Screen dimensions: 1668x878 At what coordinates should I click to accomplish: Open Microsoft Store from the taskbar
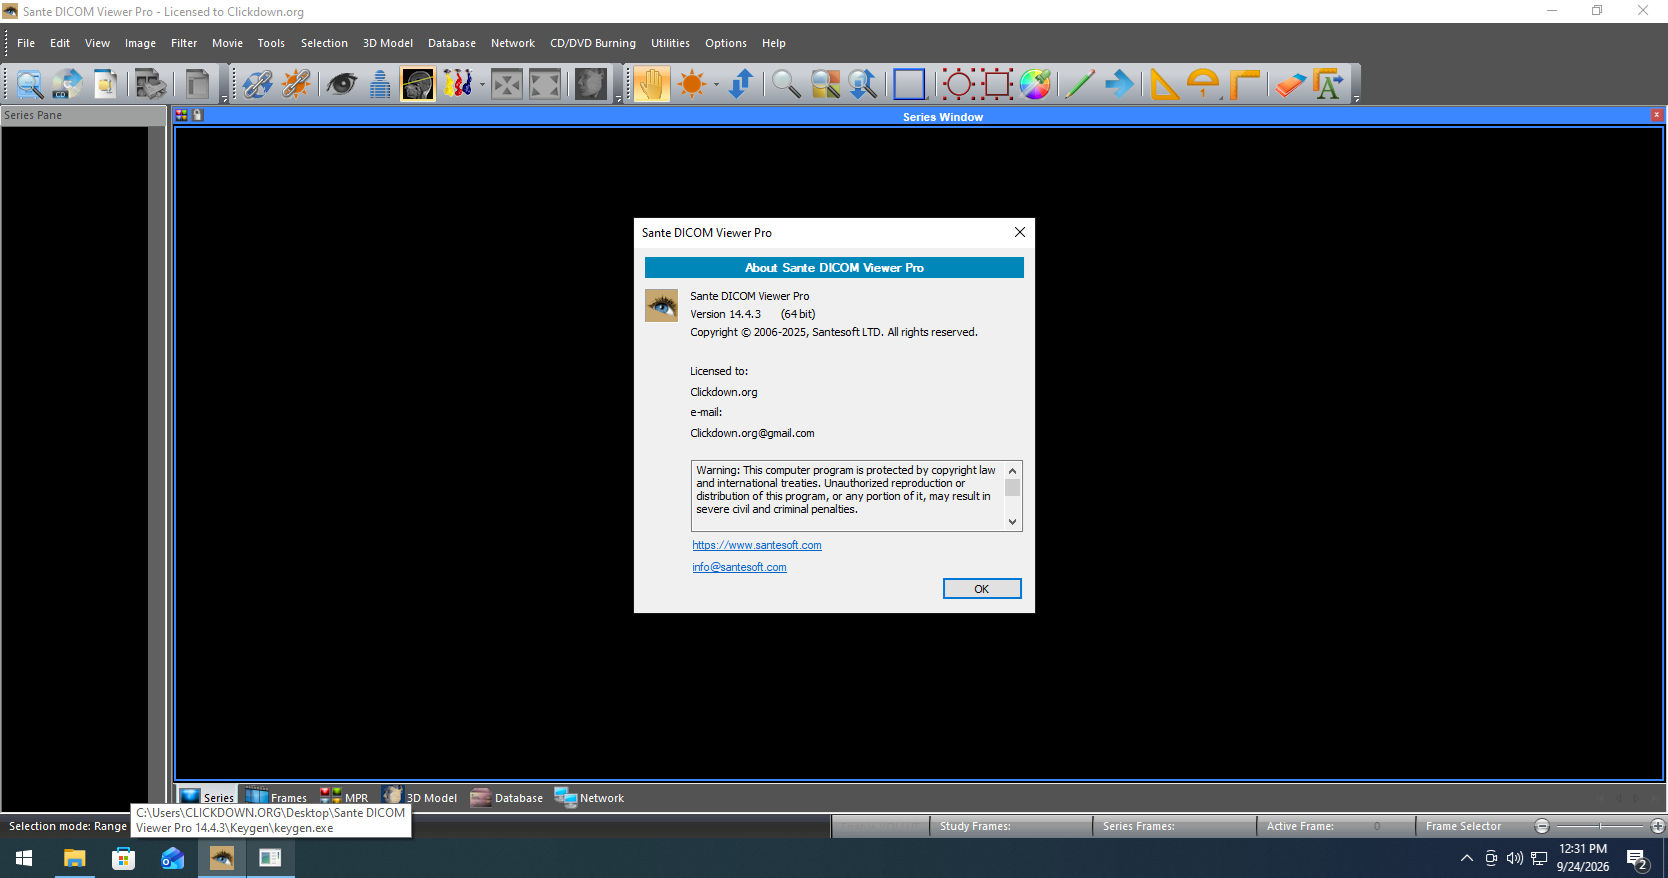123,858
